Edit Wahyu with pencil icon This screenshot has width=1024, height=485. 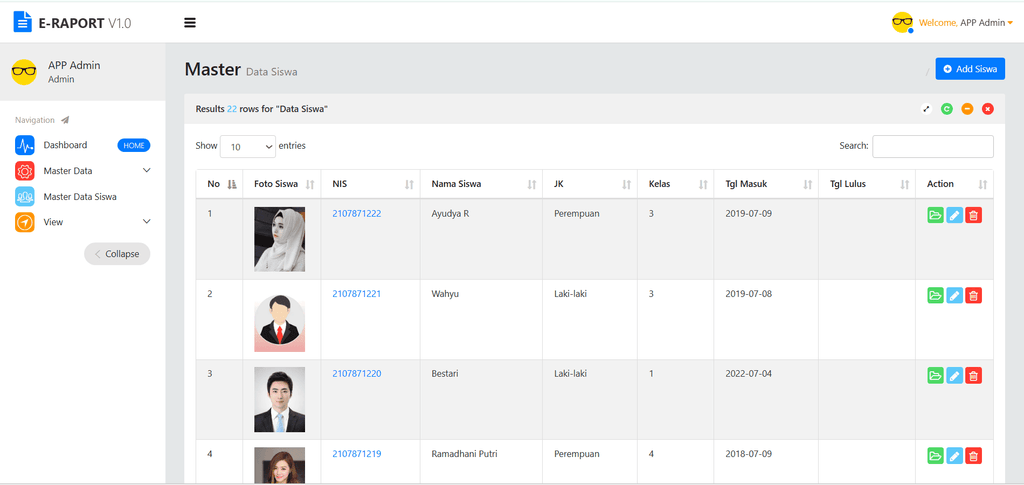[955, 296]
